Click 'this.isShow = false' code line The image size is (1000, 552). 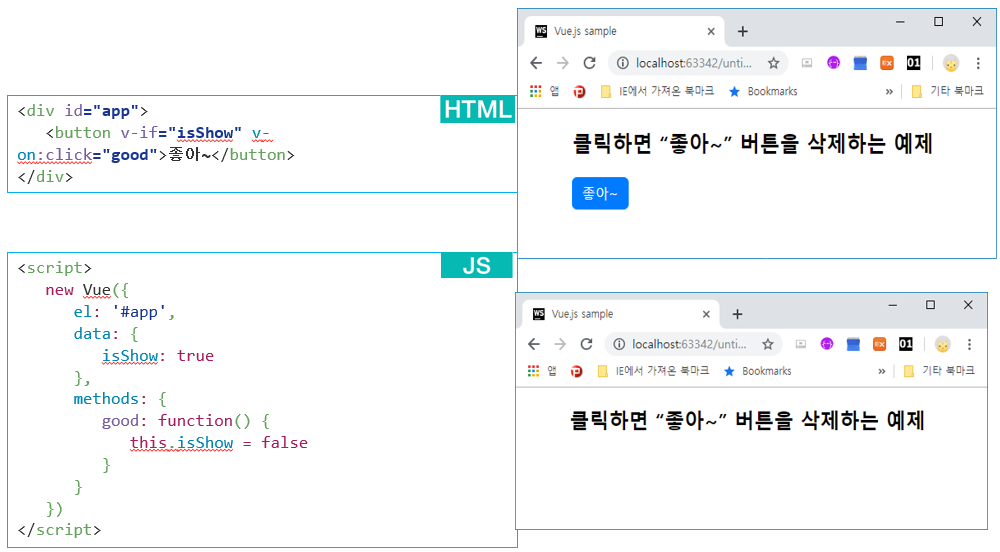coord(219,442)
